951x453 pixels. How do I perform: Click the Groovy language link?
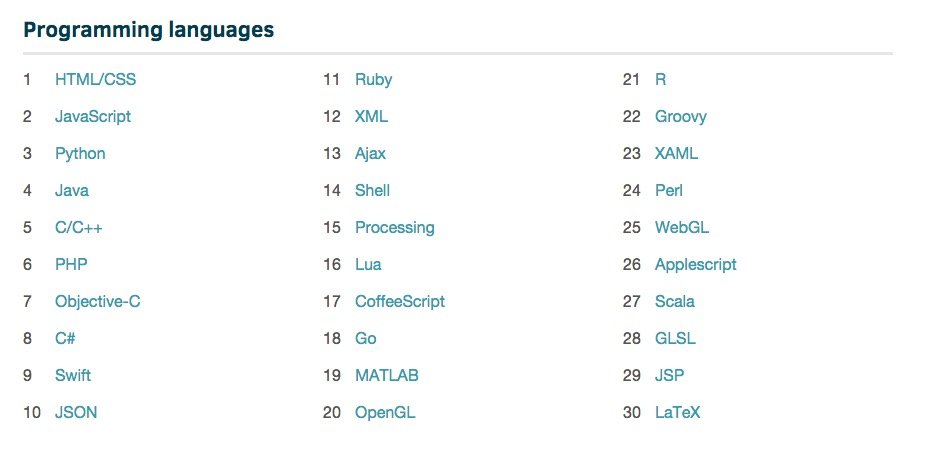[681, 116]
